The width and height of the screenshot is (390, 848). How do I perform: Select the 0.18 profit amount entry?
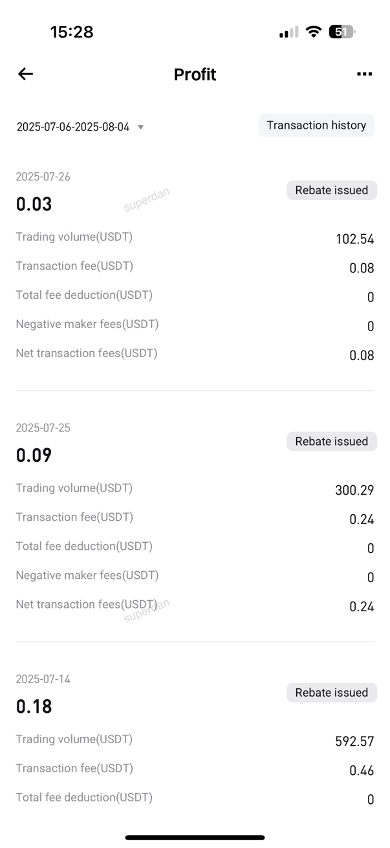34,707
